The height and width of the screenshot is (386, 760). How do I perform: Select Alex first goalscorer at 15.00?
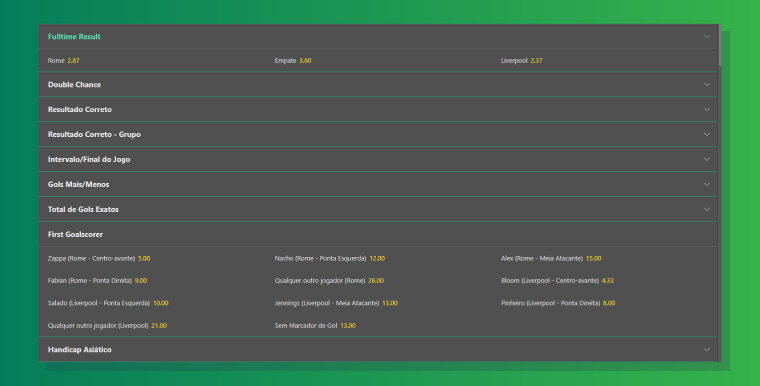click(x=551, y=258)
